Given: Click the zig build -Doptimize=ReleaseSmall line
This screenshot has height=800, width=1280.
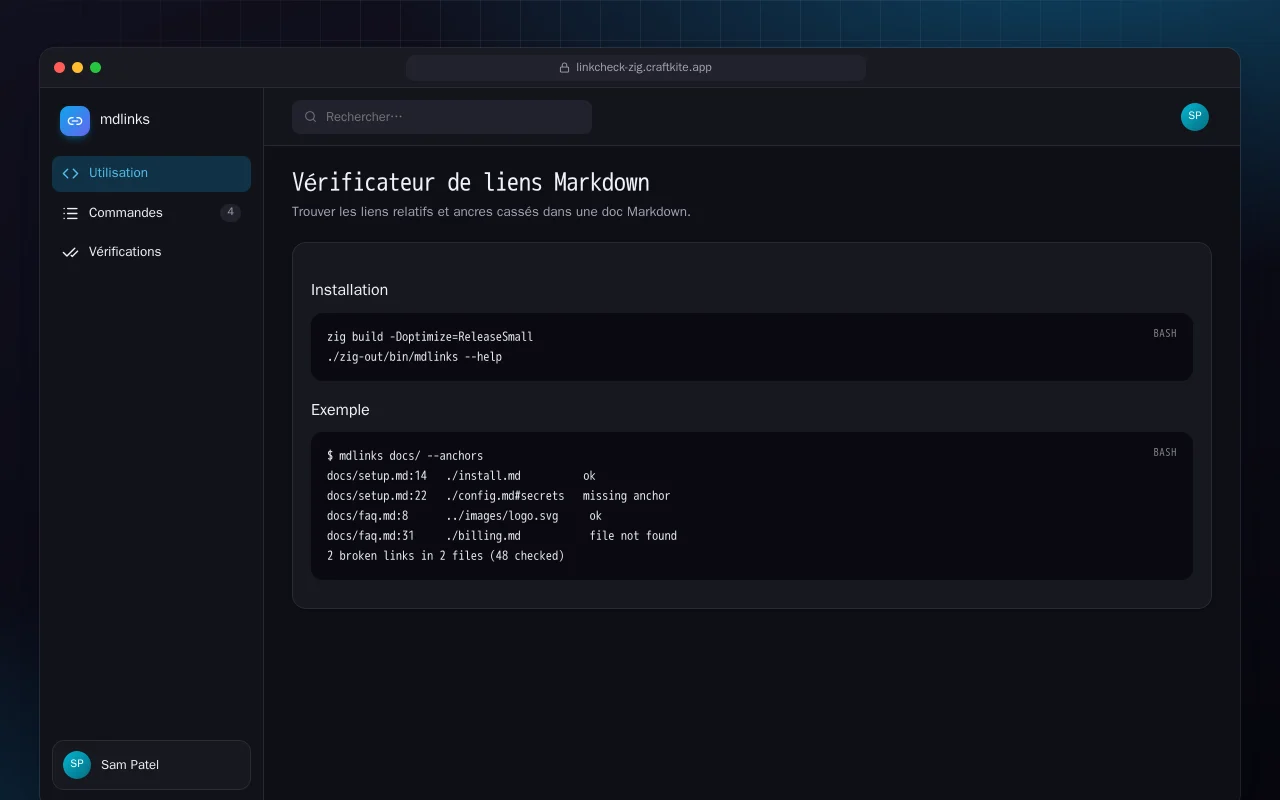Looking at the screenshot, I should (430, 337).
